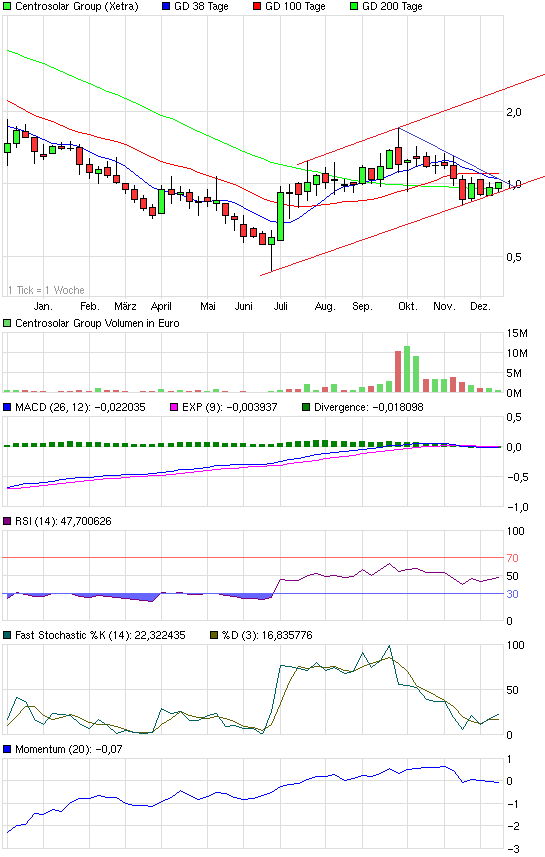Click the red '70' RSI threshold value
Viewport: 545px width, 857px height.
pos(512,558)
